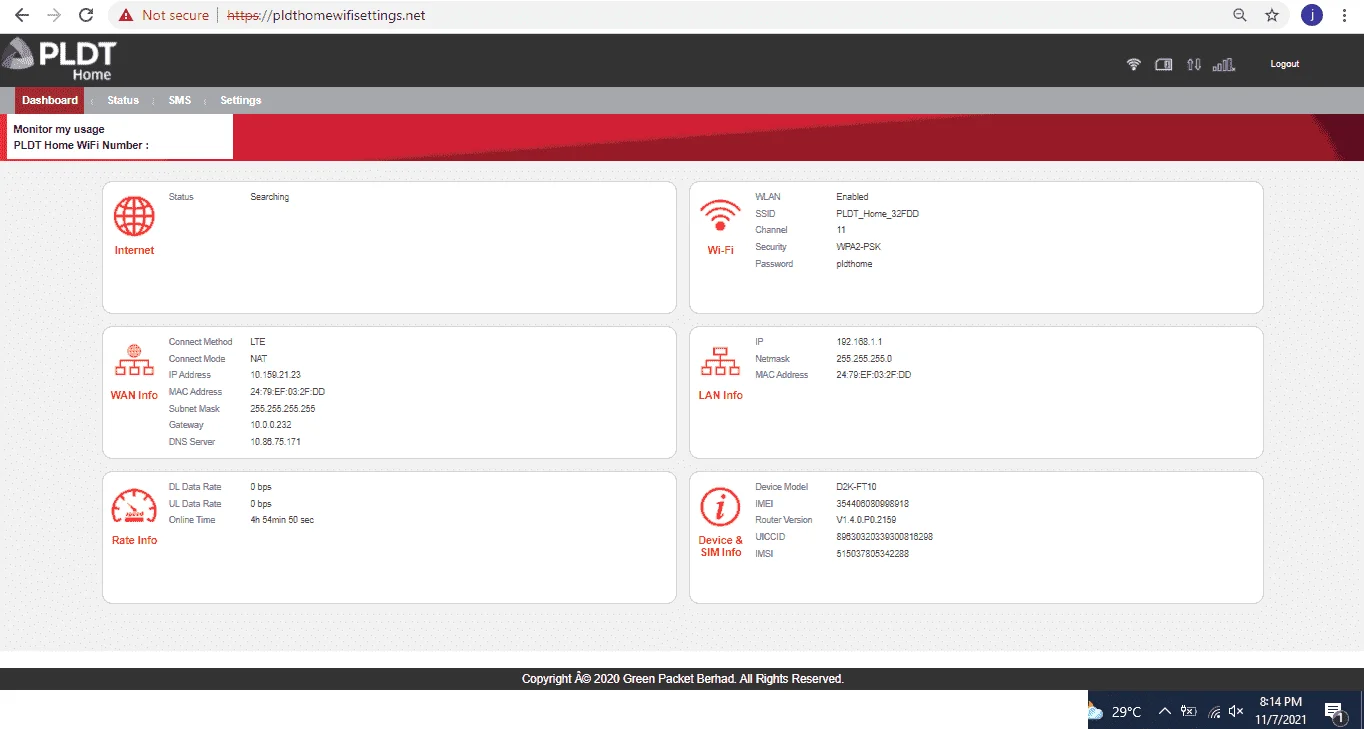Open the Dashboard tab
This screenshot has width=1364, height=729.
click(x=50, y=100)
